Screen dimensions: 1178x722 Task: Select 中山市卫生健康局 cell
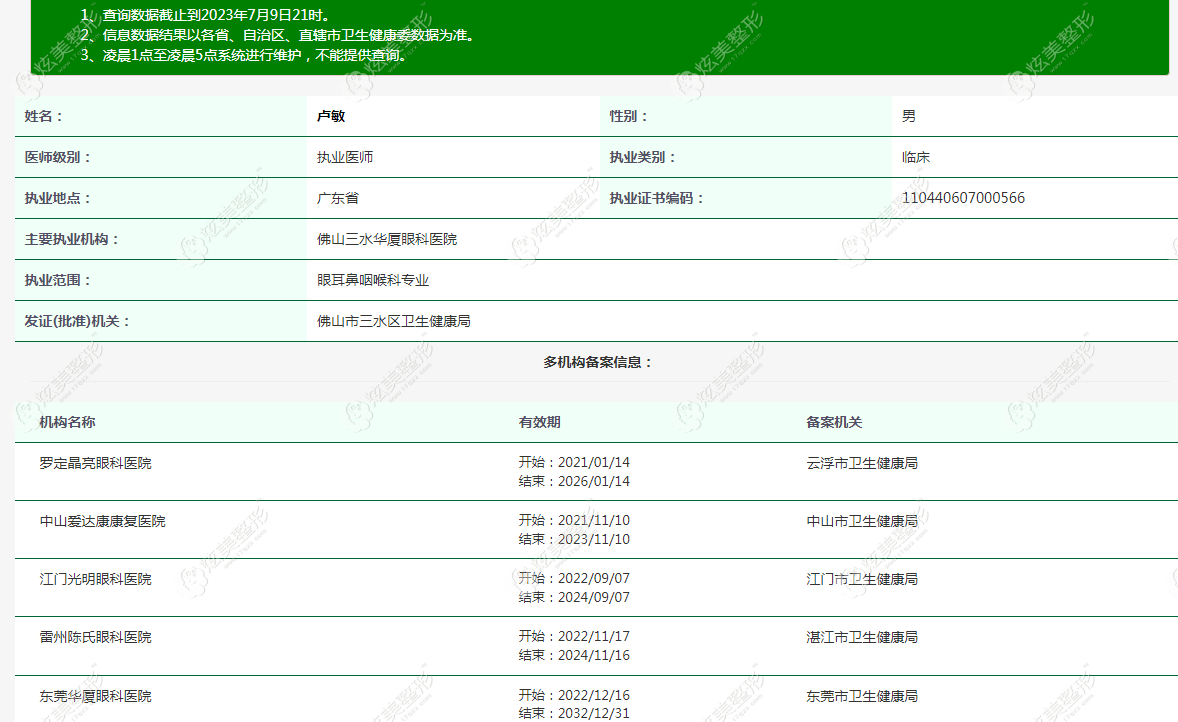[x=862, y=521]
